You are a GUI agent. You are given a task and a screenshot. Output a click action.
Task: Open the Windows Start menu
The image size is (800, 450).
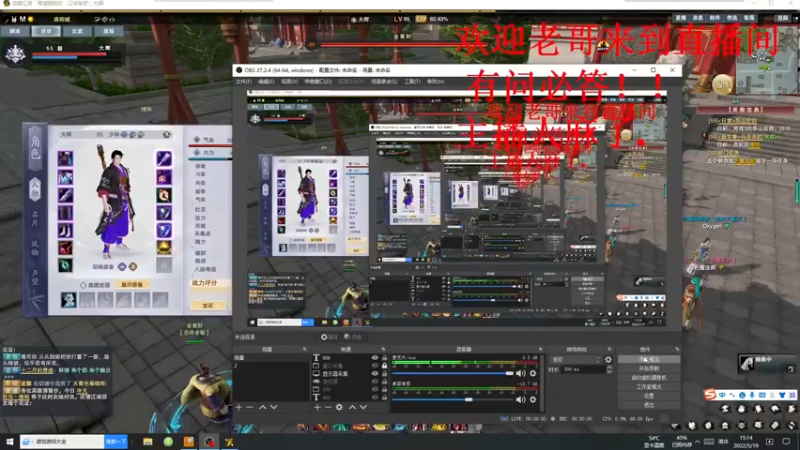tap(10, 442)
